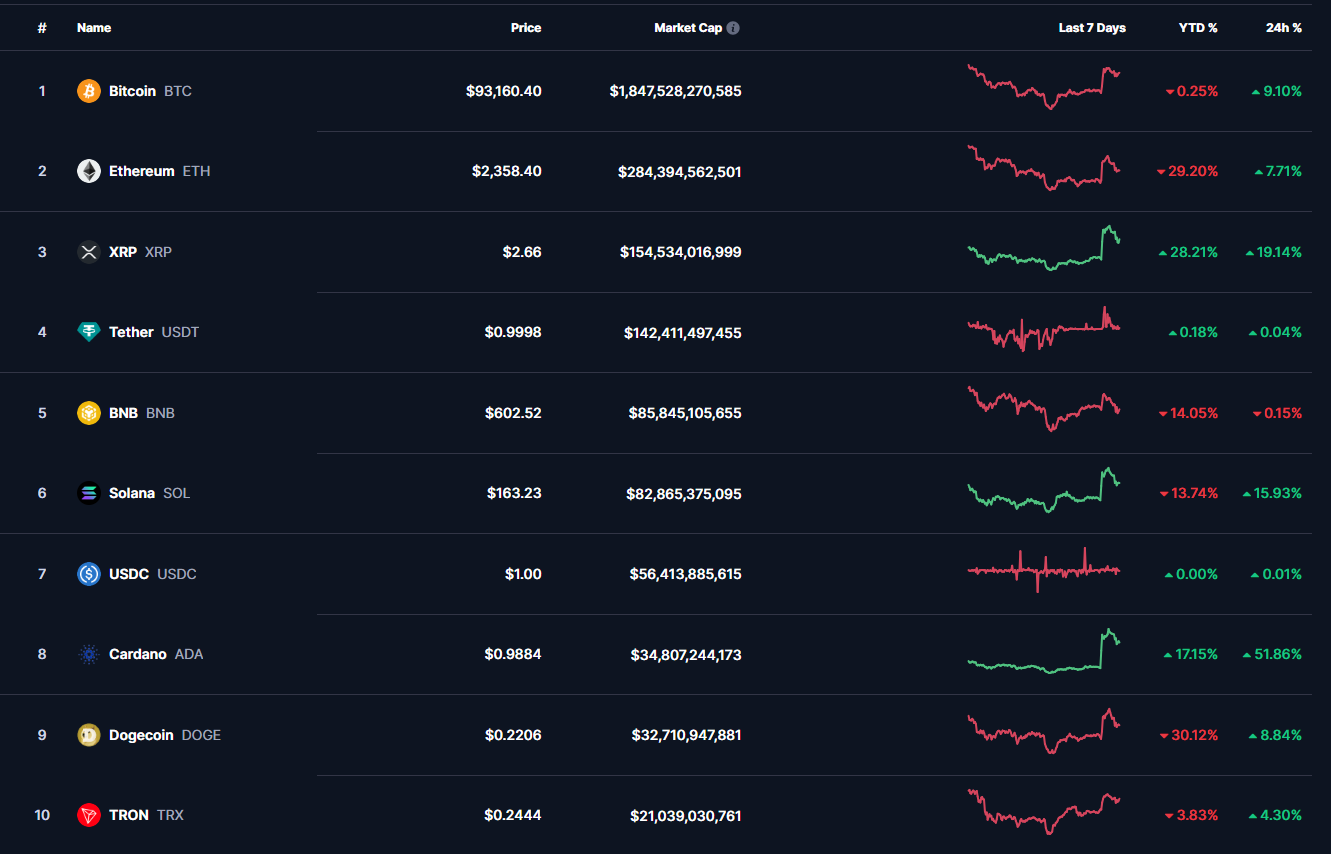The width and height of the screenshot is (1331, 854).
Task: Click the USDC logo icon
Action: (x=89, y=574)
